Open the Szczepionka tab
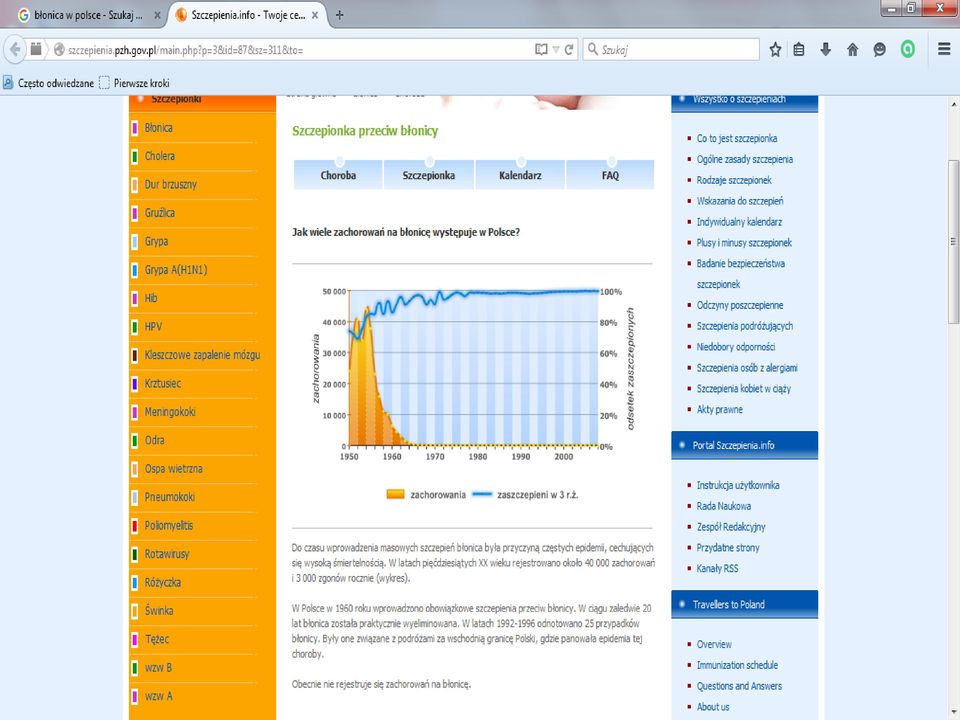 pyautogui.click(x=429, y=175)
